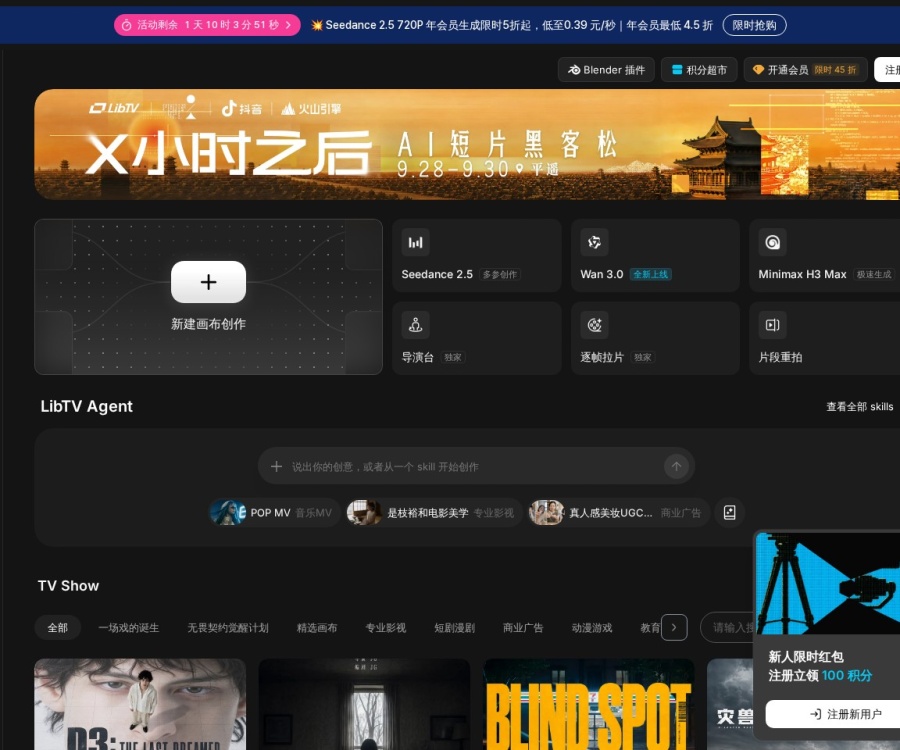Open the 积分超市 points store
The image size is (900, 750).
point(699,70)
